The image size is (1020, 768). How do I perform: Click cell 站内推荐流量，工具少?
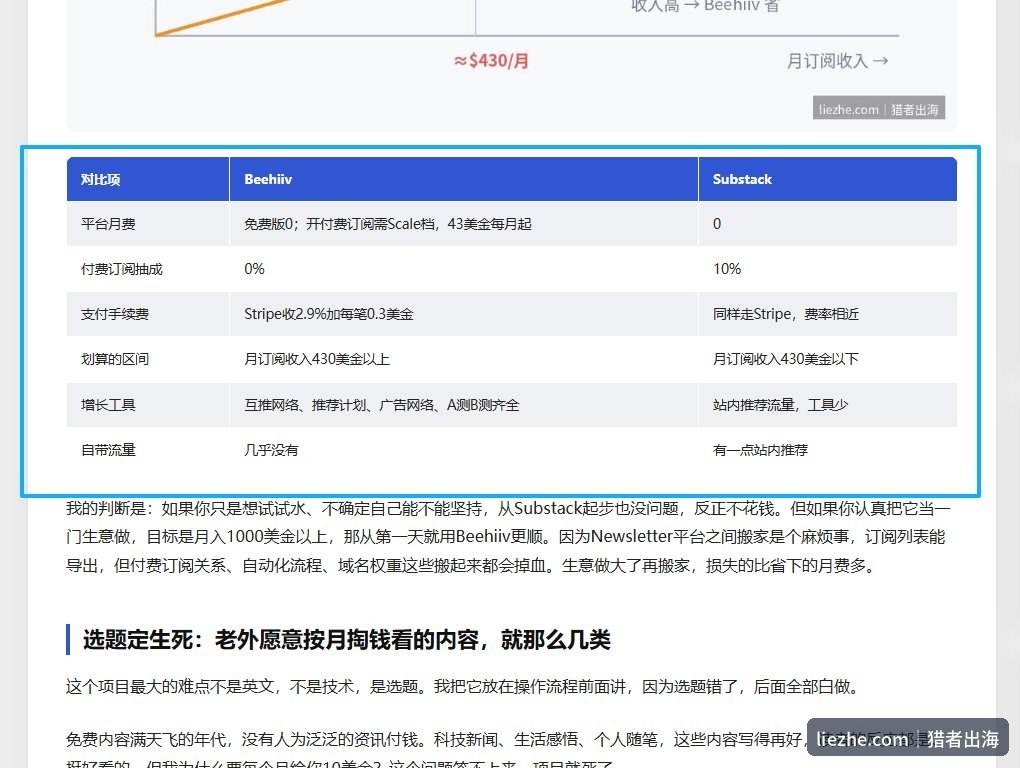click(x=827, y=404)
